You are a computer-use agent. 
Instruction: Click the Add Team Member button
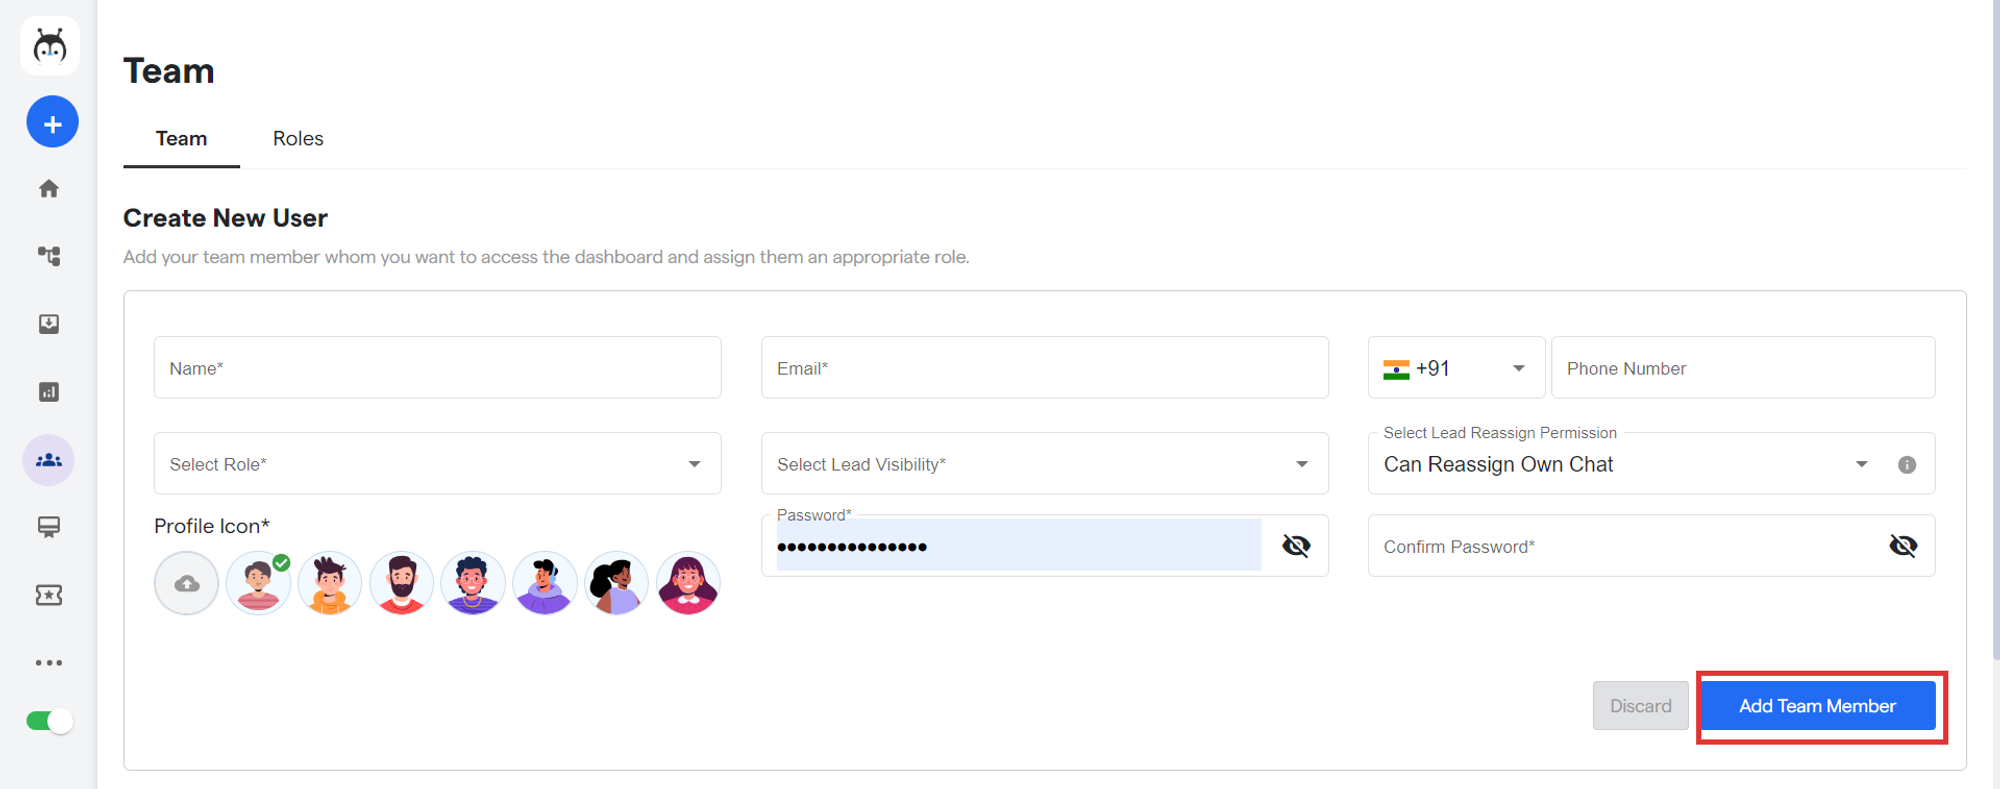[x=1817, y=706]
